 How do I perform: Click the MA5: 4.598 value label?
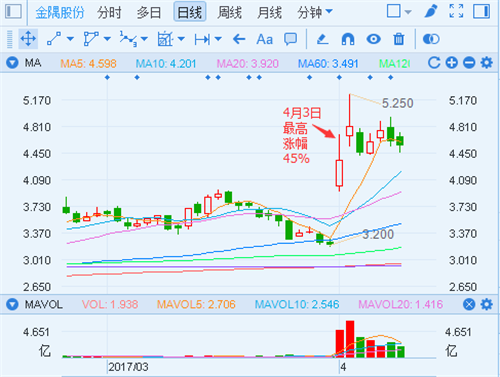pyautogui.click(x=88, y=63)
